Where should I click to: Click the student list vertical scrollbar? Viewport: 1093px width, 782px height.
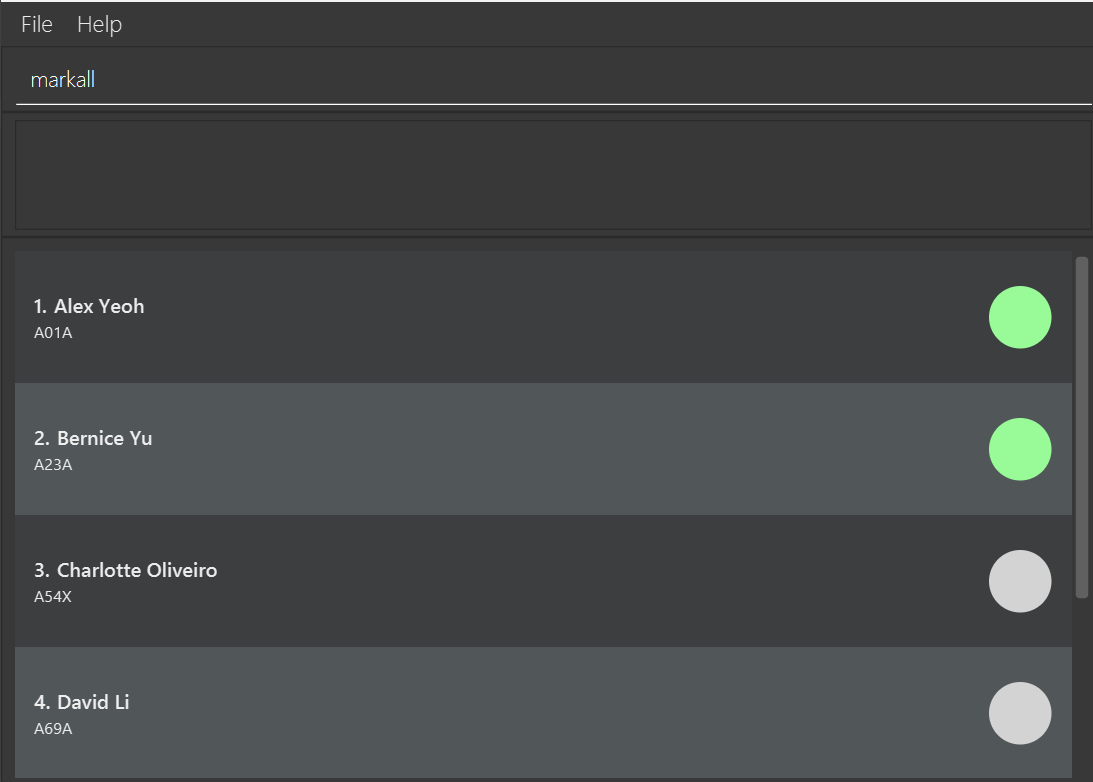1082,427
